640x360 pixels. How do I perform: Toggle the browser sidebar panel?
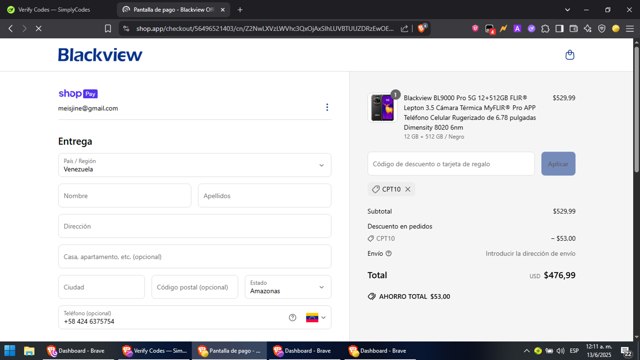coord(560,29)
